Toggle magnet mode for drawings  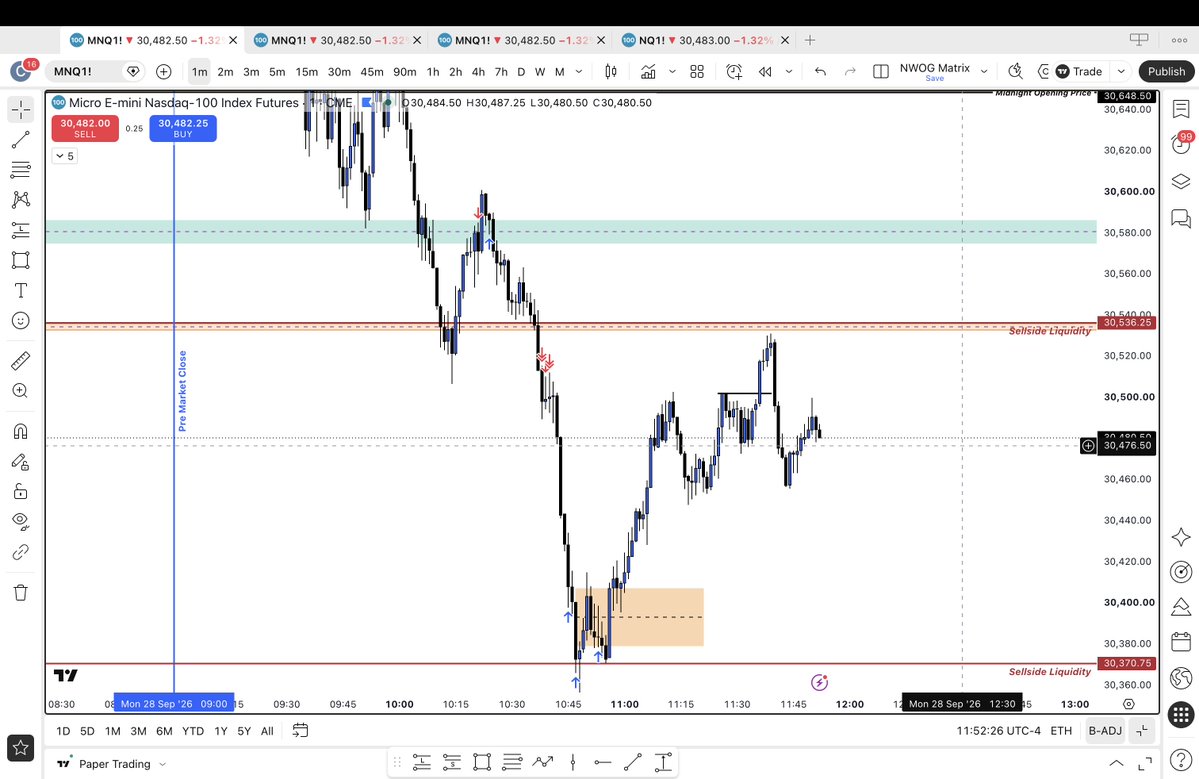coord(21,431)
